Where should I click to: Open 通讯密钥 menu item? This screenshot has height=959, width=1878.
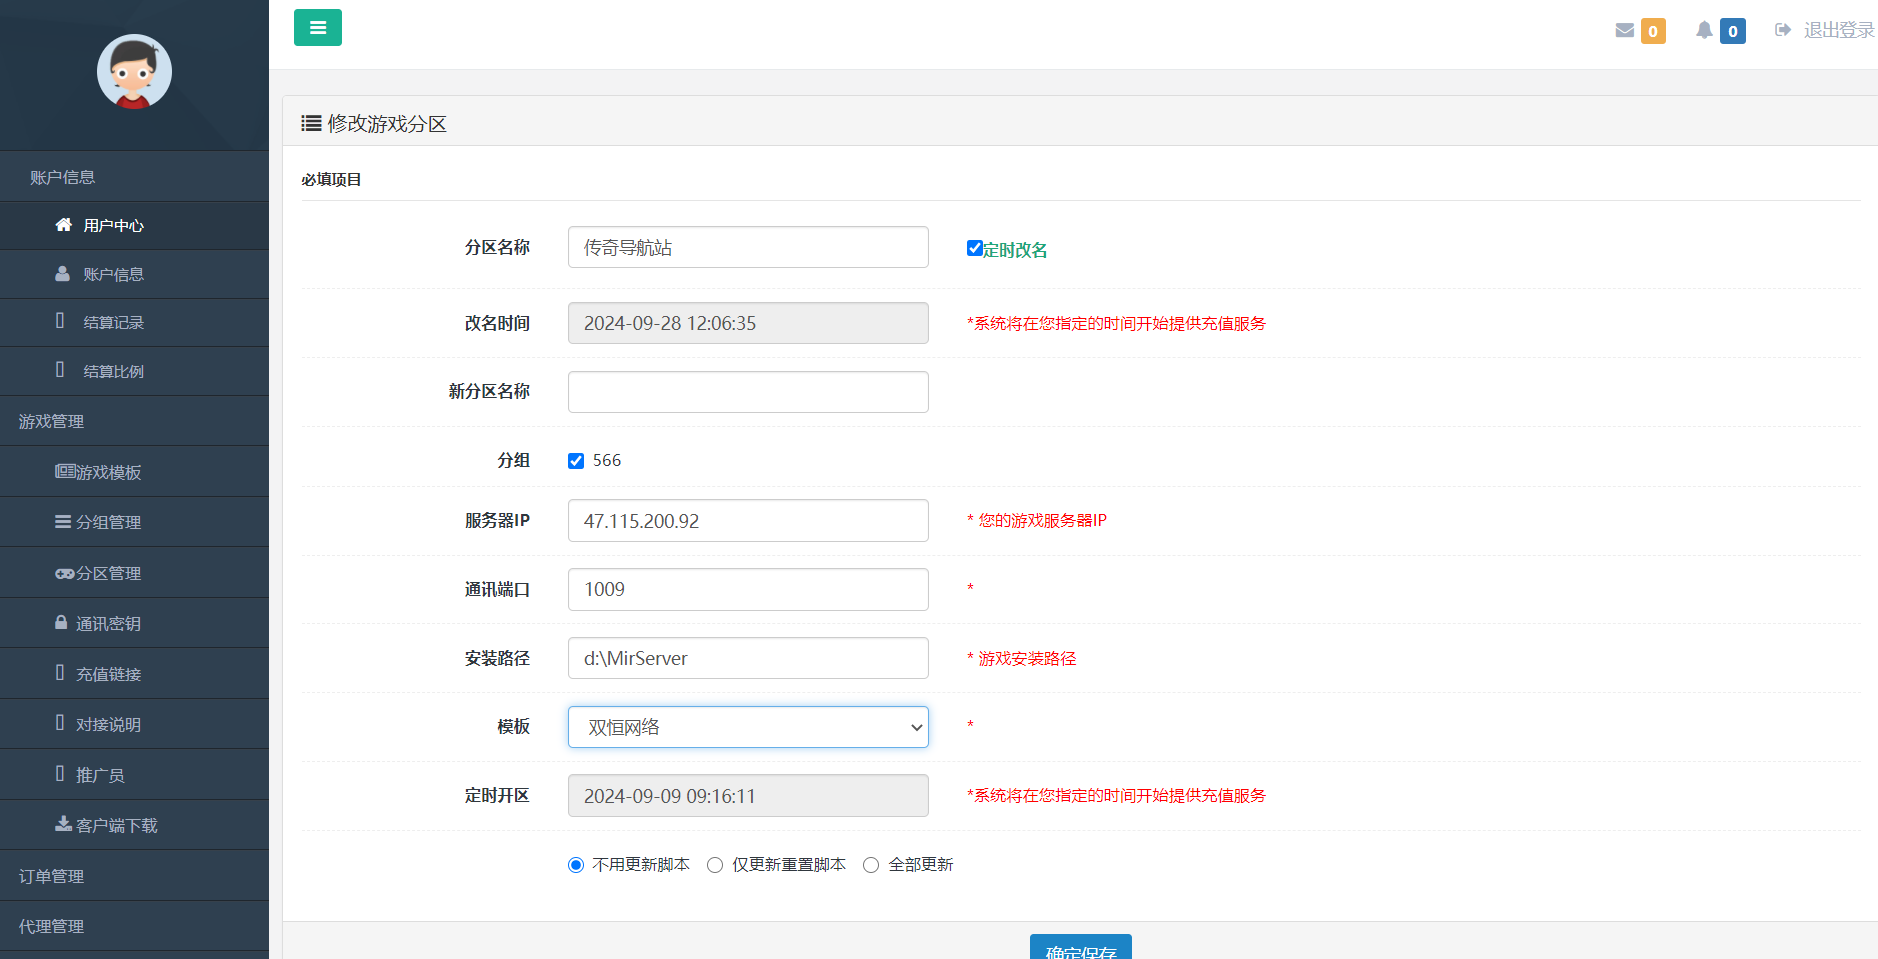[134, 623]
